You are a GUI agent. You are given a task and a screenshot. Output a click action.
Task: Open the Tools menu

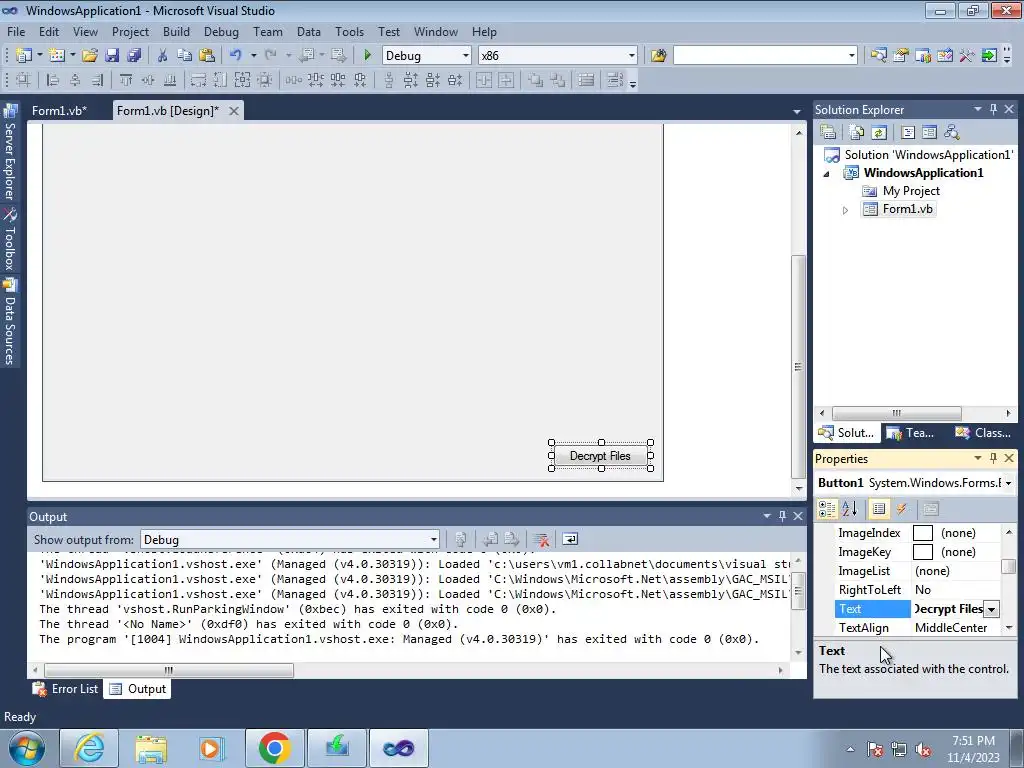pyautogui.click(x=349, y=31)
